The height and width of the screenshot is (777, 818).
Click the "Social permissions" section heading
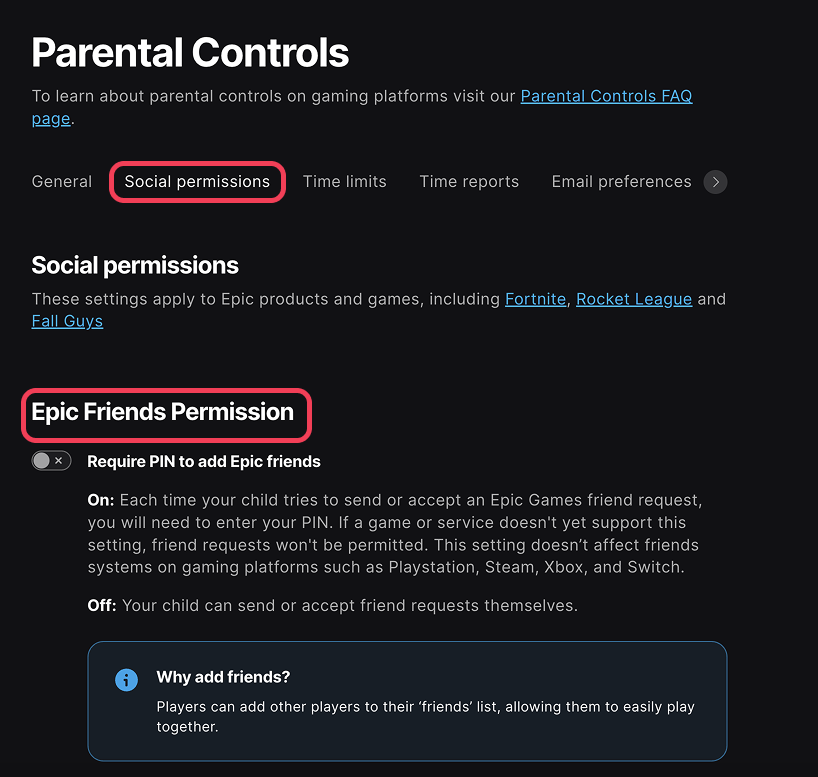pyautogui.click(x=135, y=265)
